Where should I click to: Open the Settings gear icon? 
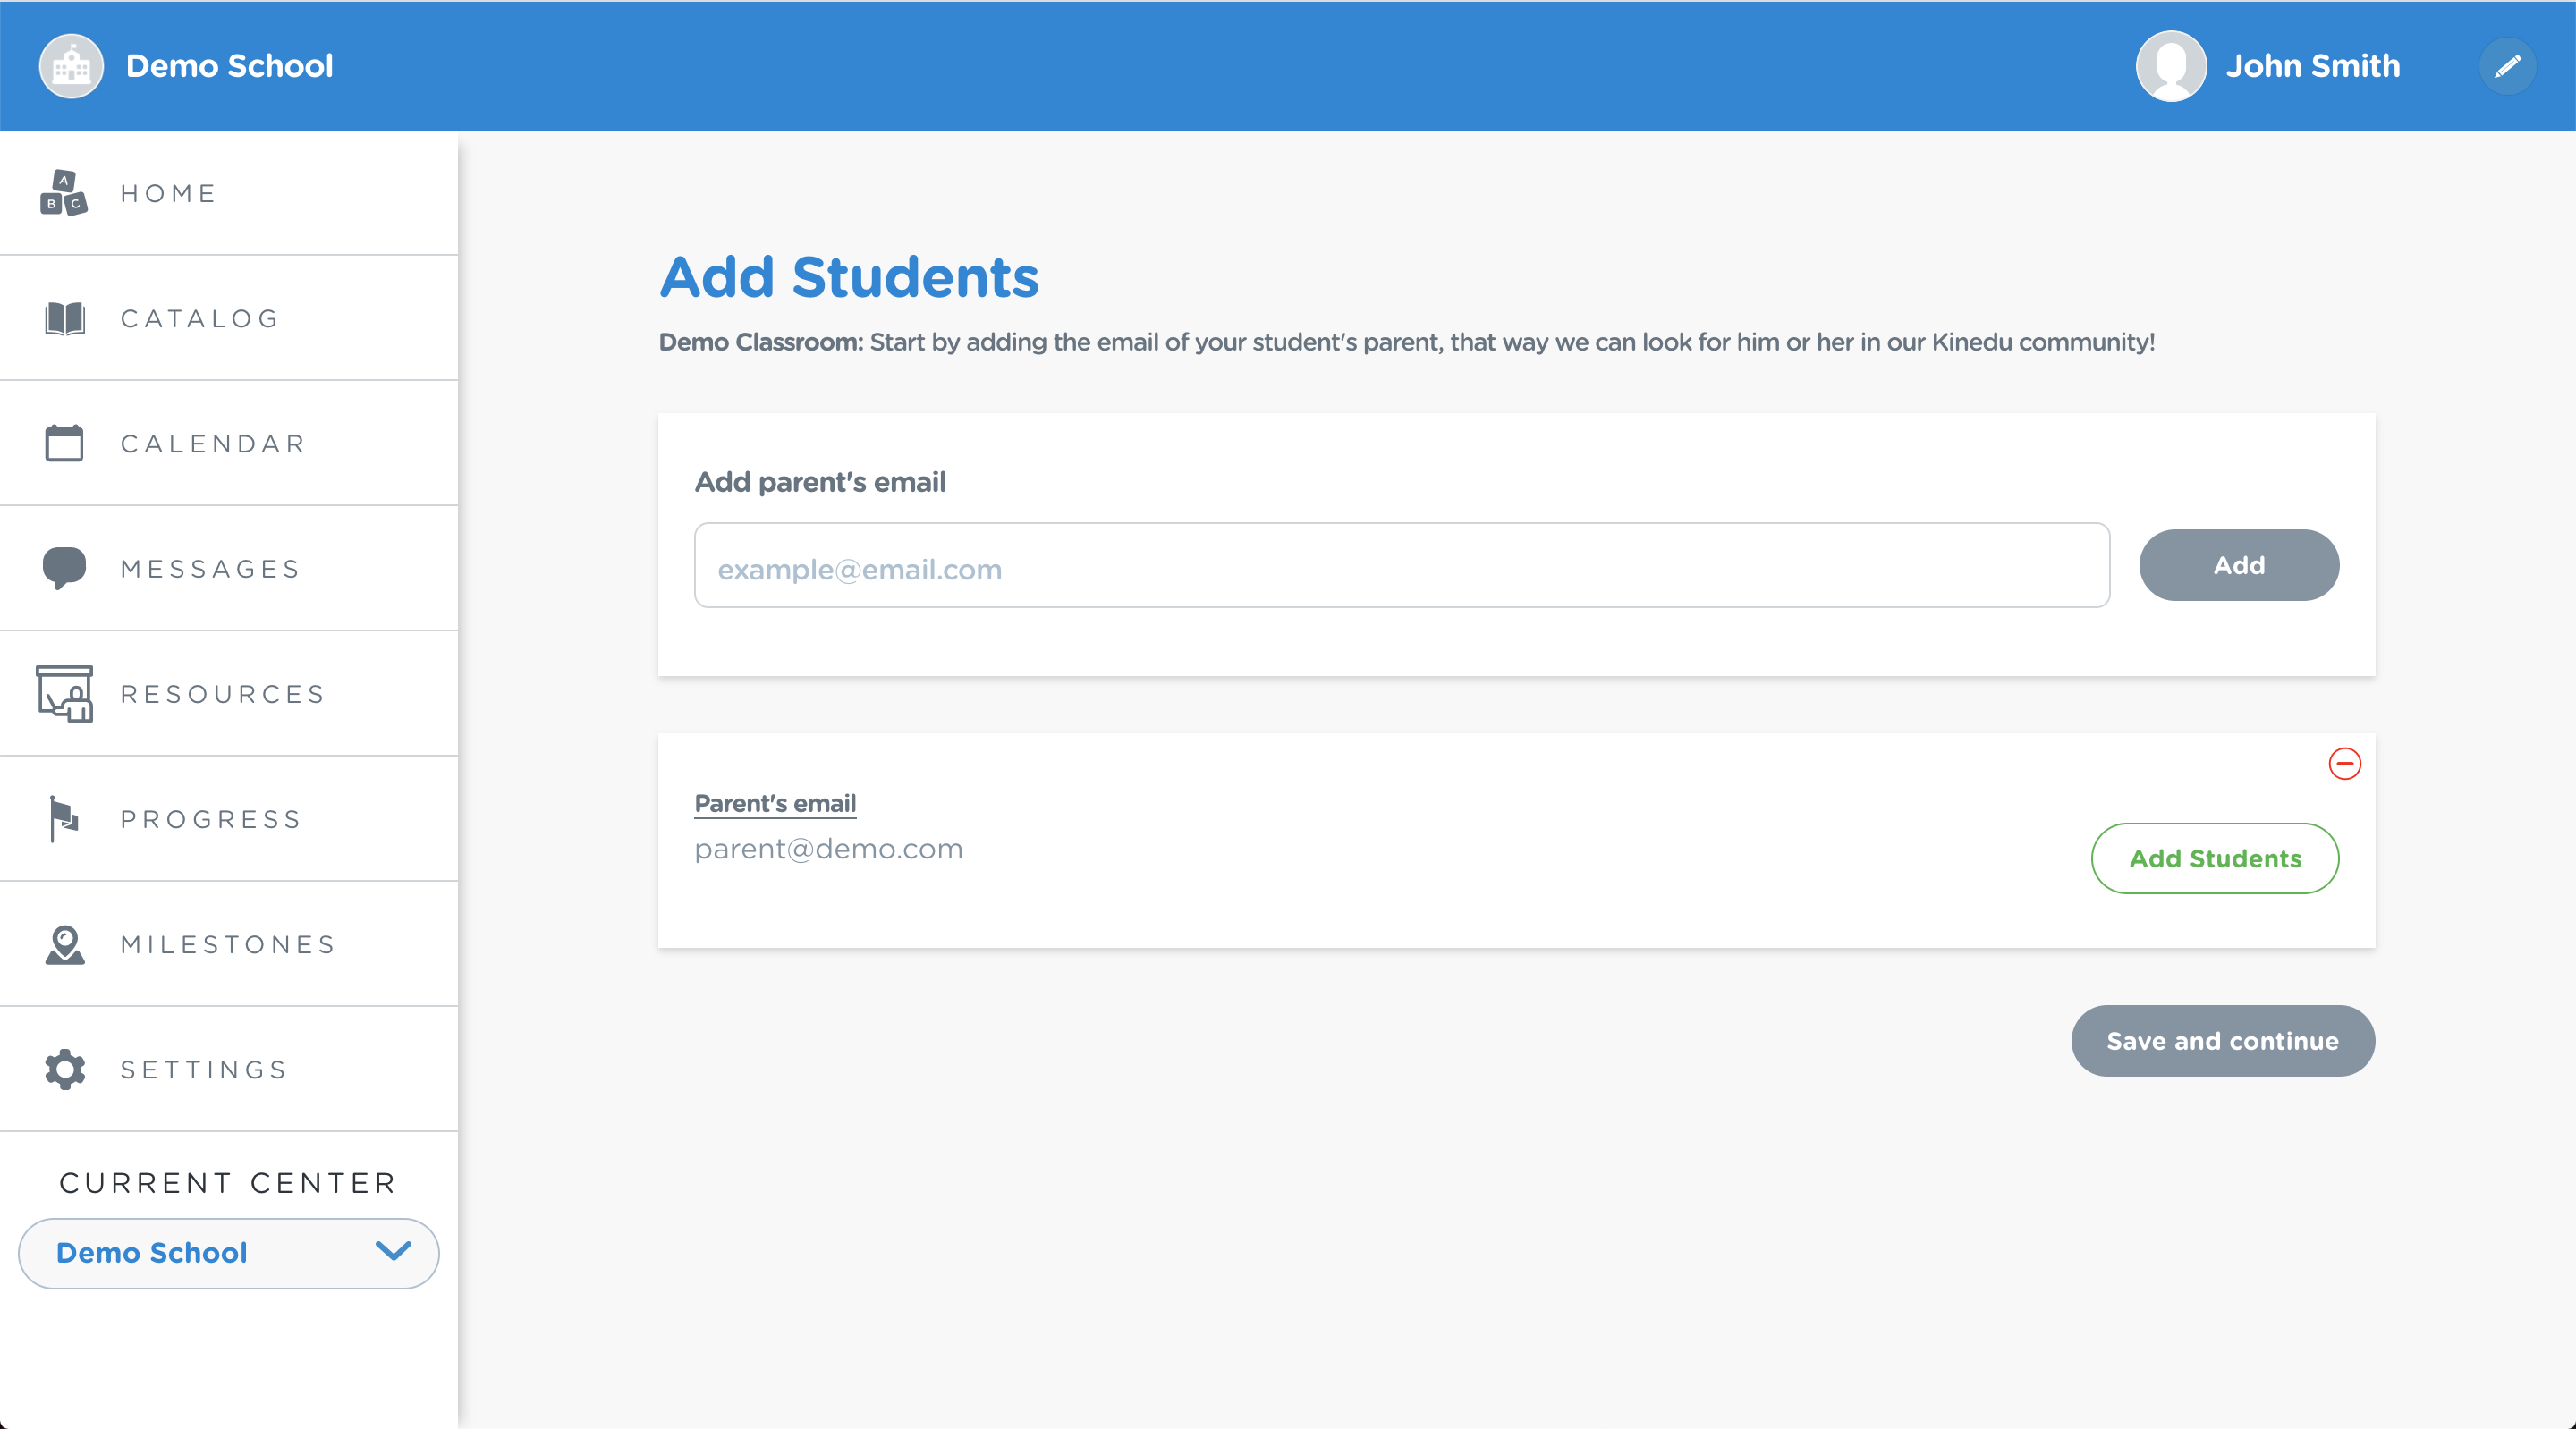coord(65,1069)
